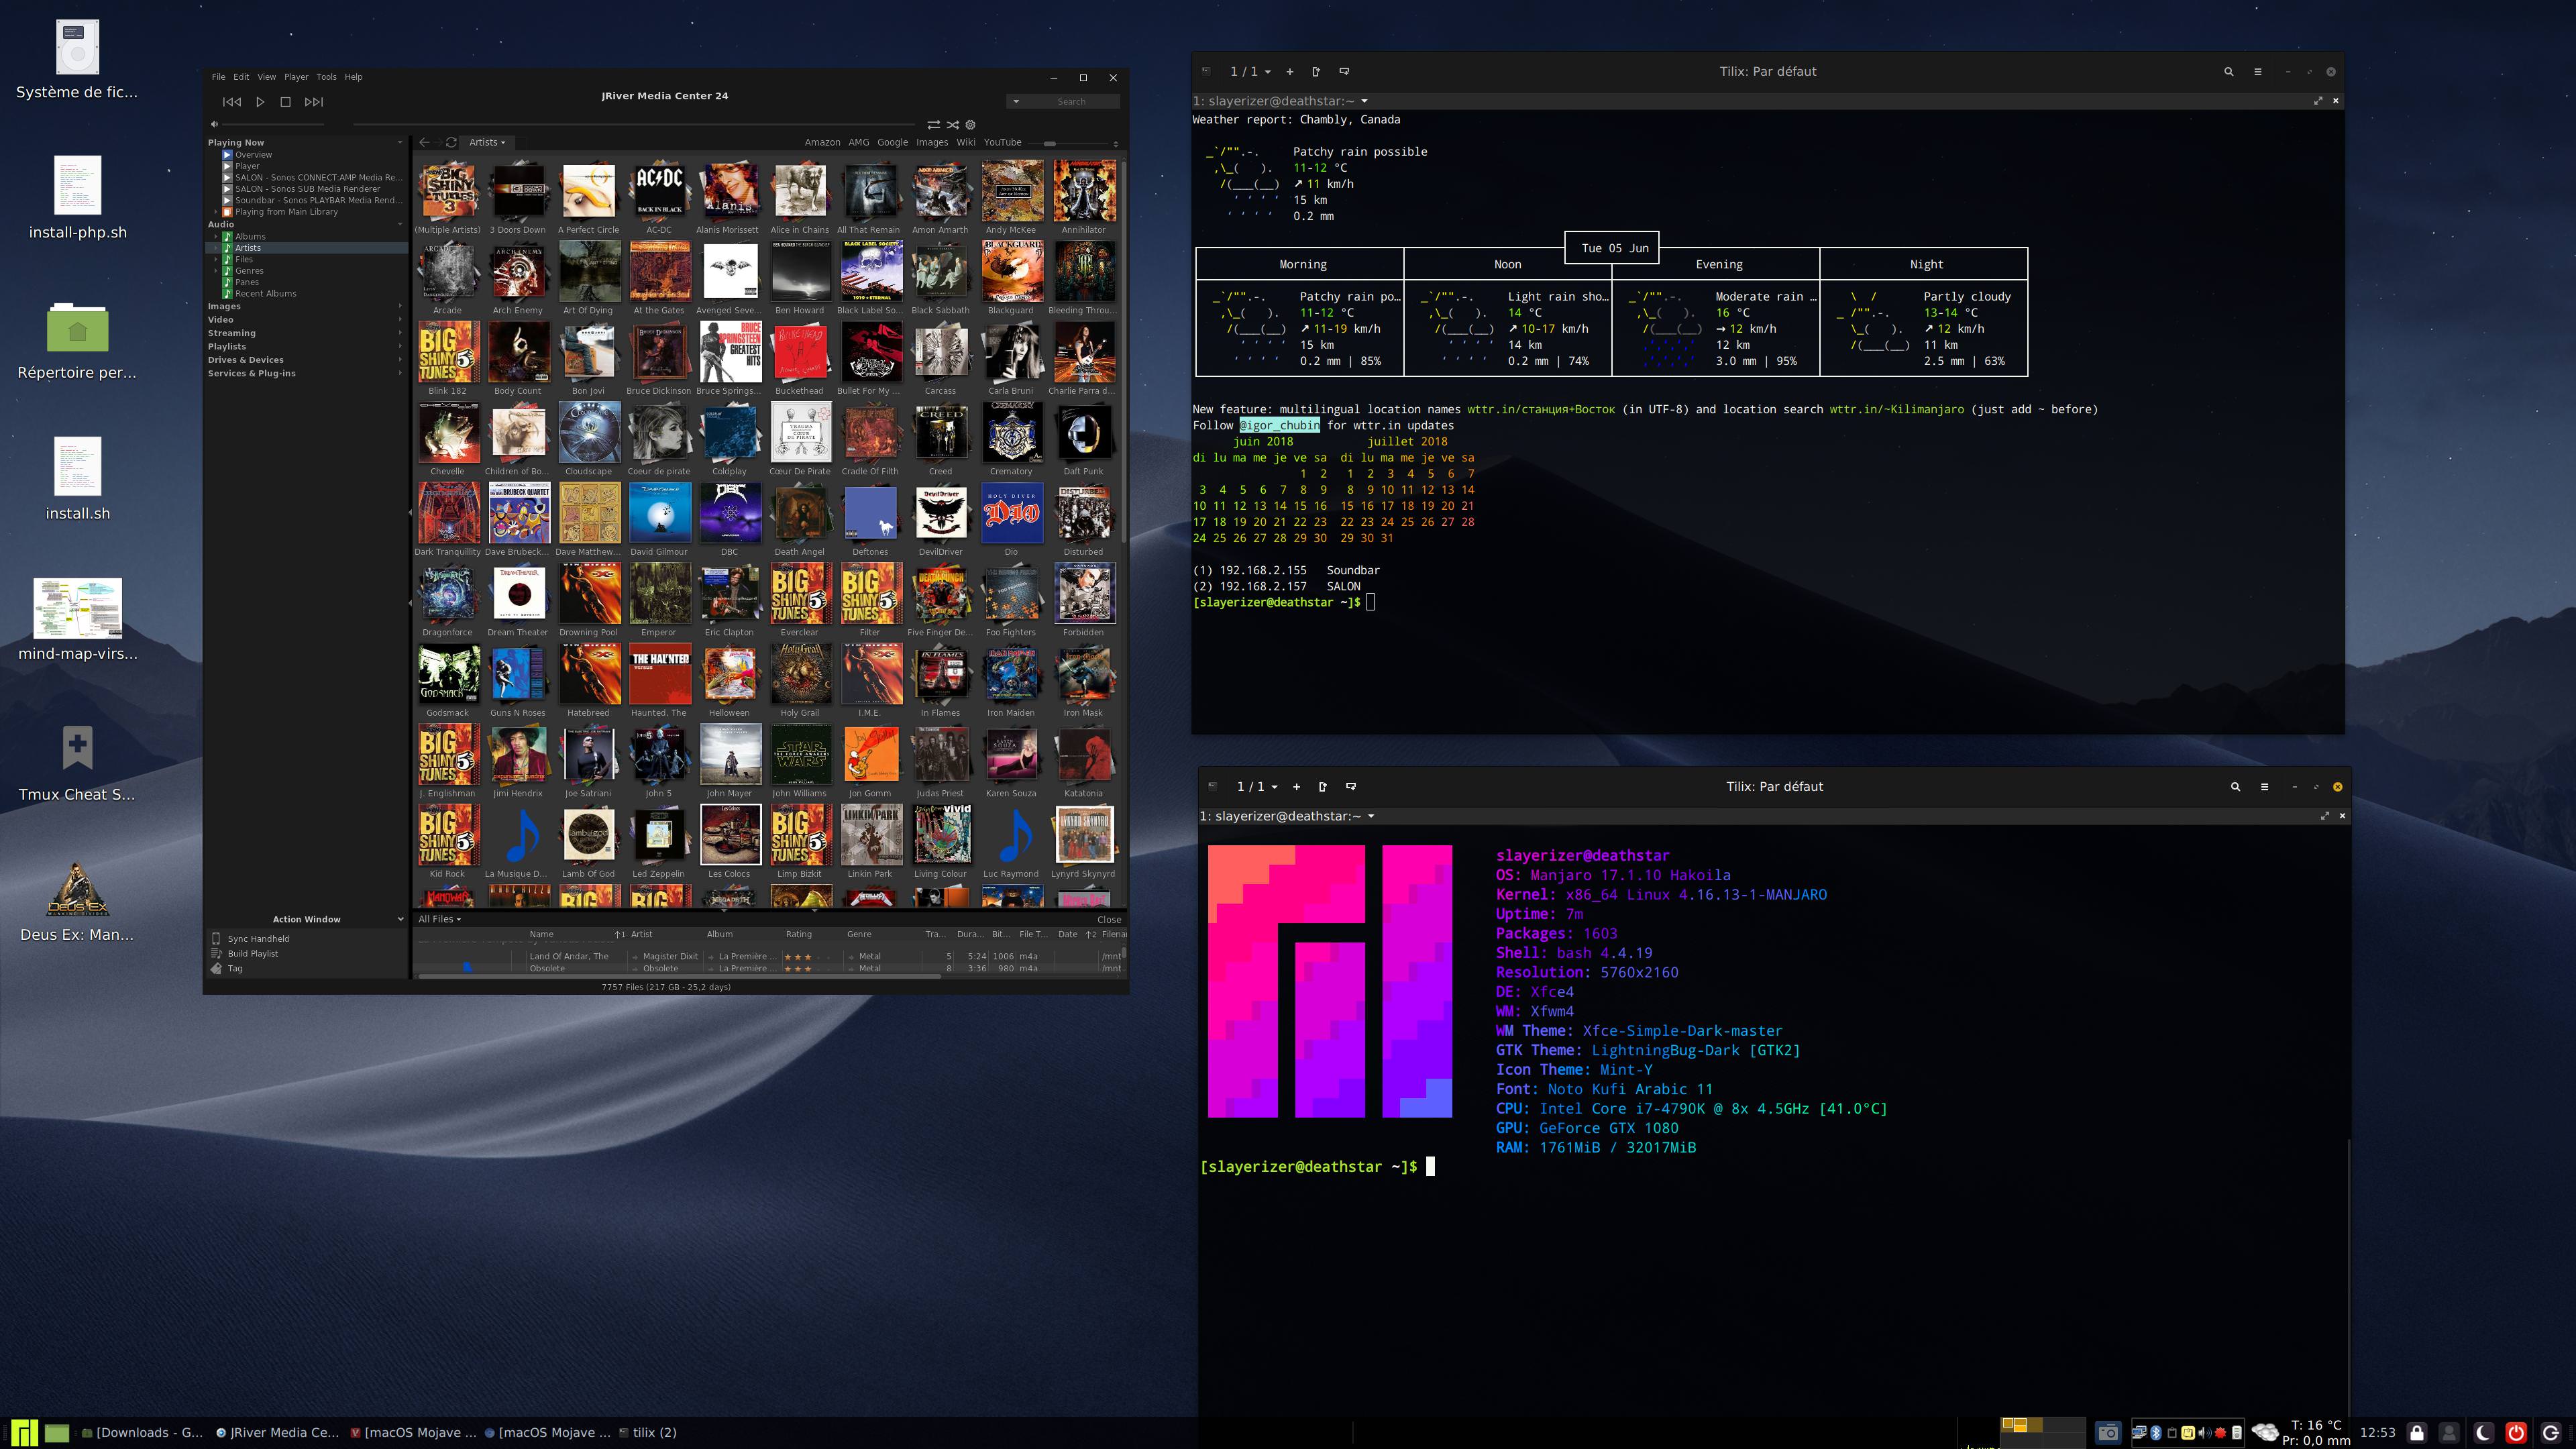The width and height of the screenshot is (2576, 1449).
Task: Mute volume using the speaker icon
Action: 214,124
